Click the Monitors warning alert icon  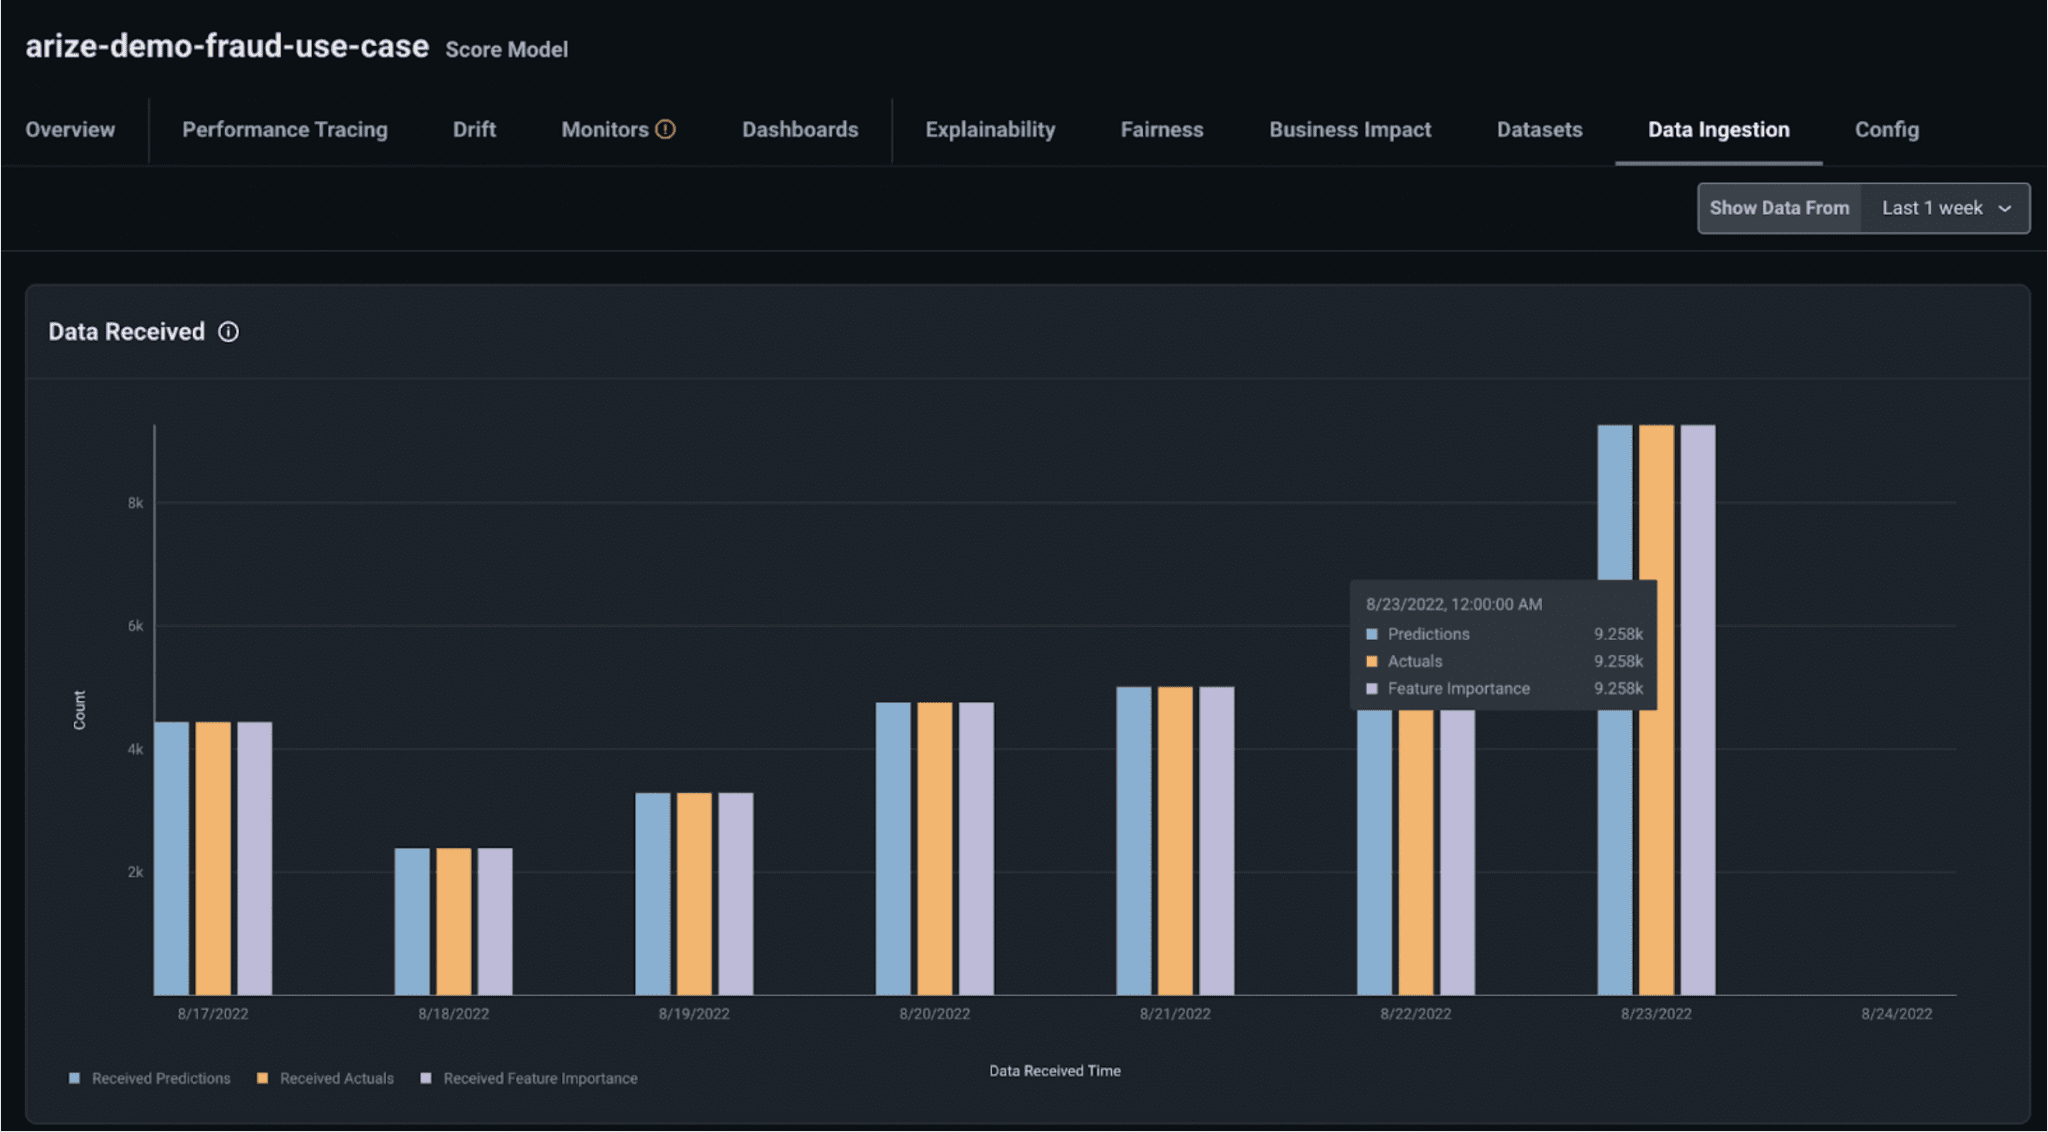tap(665, 129)
